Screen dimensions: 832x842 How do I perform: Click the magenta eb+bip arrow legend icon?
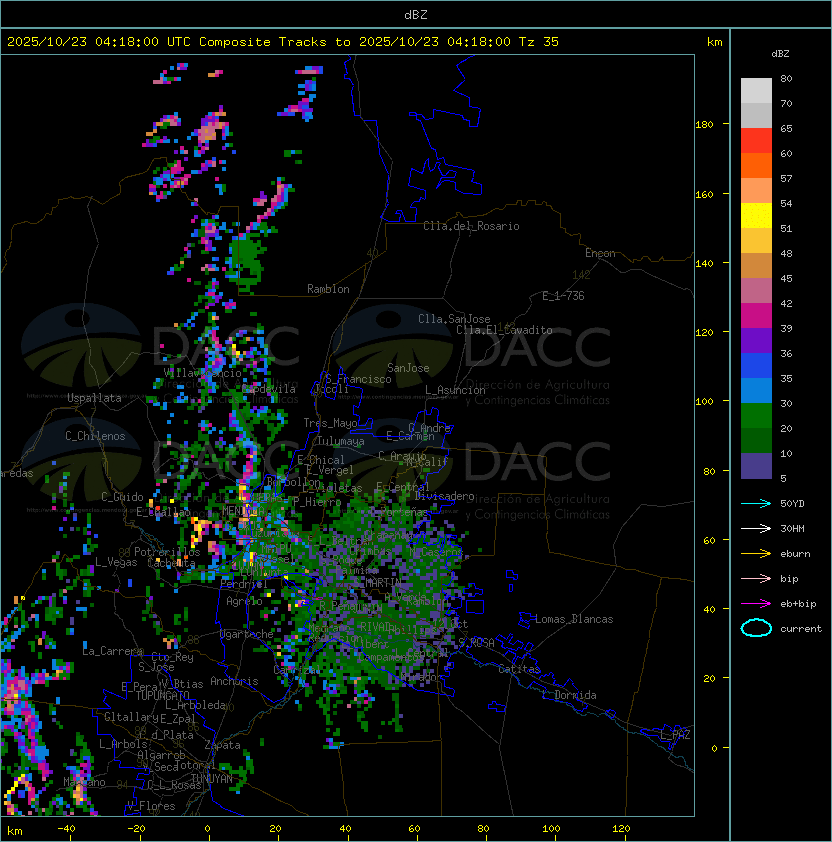[x=756, y=604]
